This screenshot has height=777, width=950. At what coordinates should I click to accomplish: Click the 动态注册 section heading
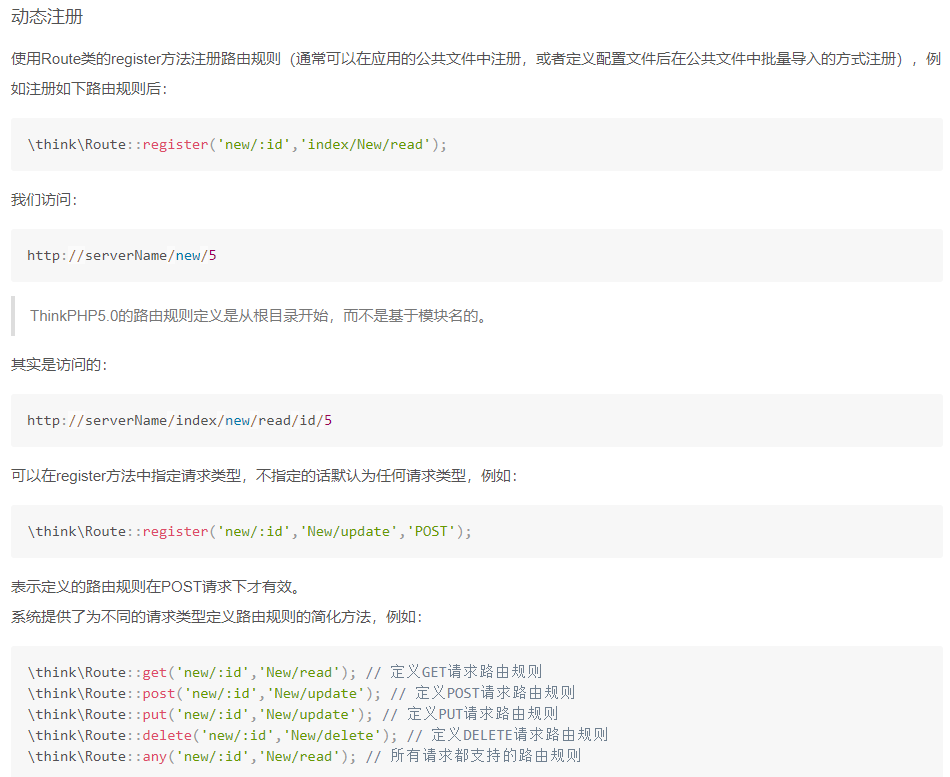pyautogui.click(x=48, y=17)
